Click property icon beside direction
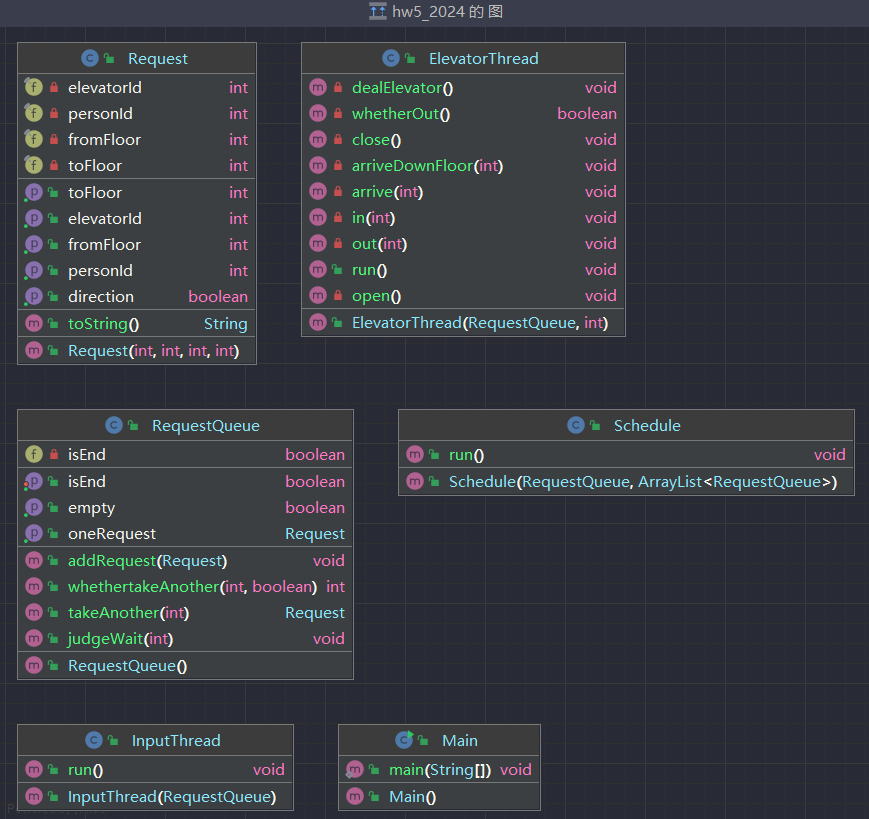The width and height of the screenshot is (869, 819). (34, 296)
